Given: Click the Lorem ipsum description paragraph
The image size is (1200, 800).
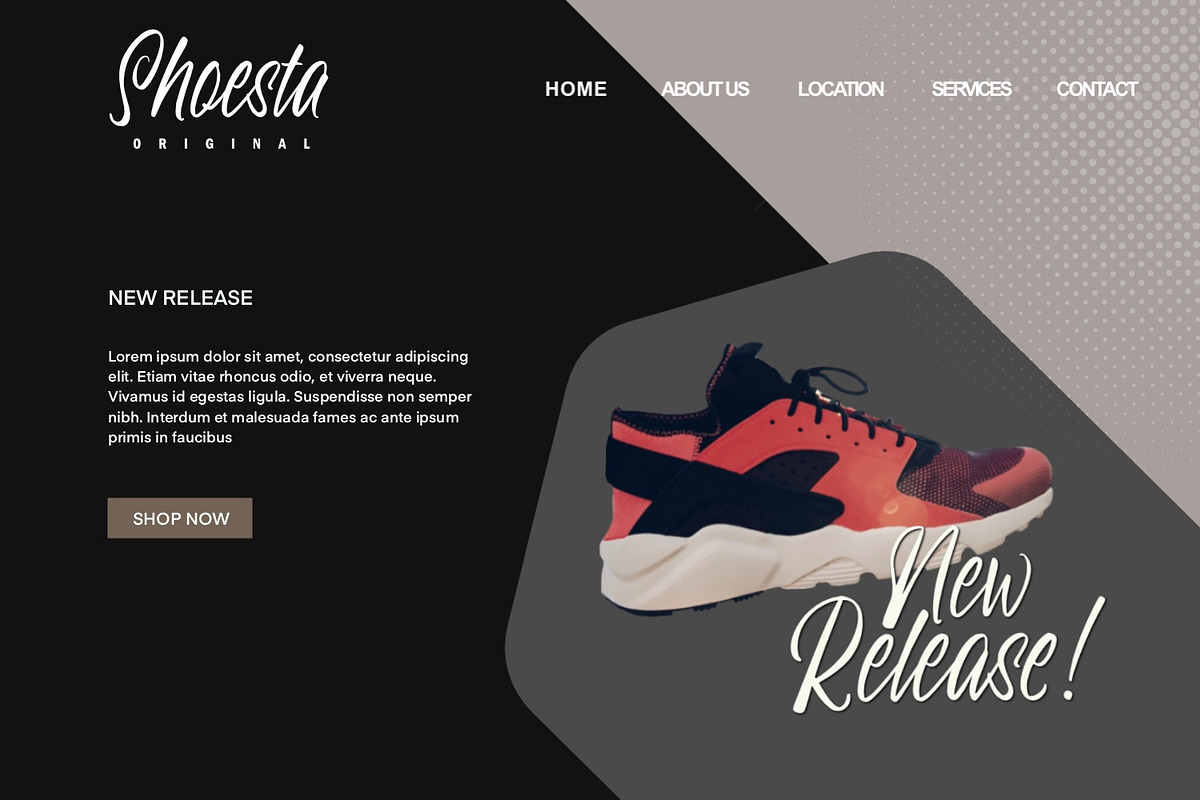Looking at the screenshot, I should point(289,397).
